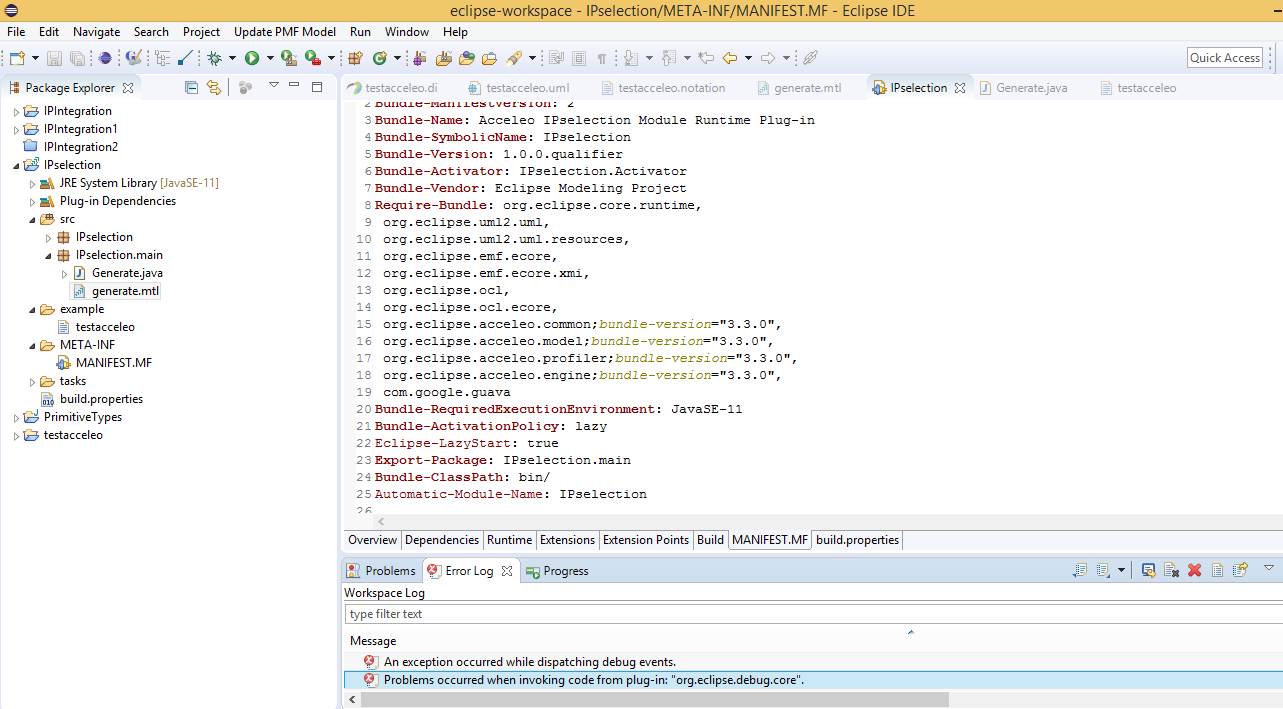Open the File menu

pos(16,32)
